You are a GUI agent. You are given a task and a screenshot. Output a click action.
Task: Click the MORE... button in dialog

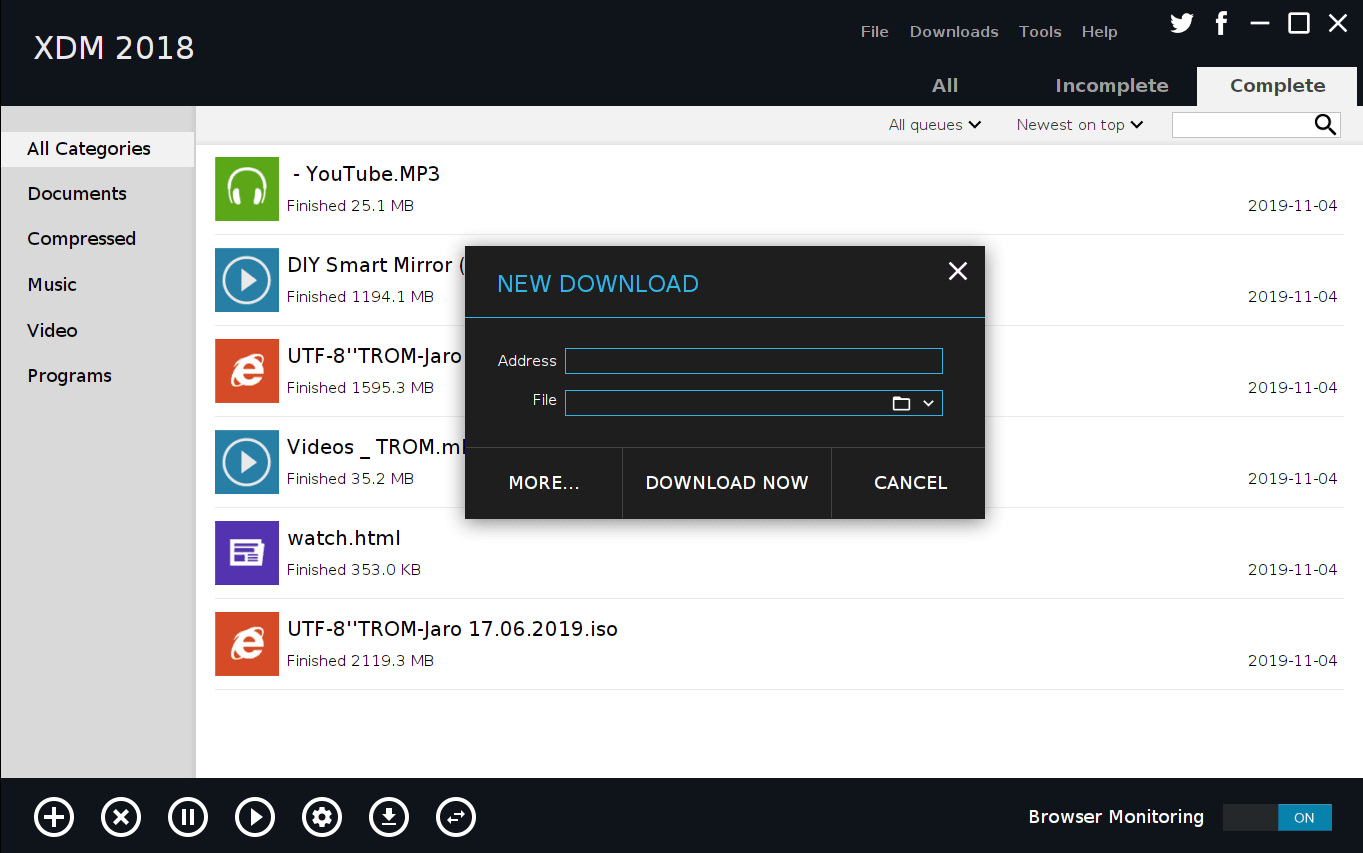(x=543, y=483)
